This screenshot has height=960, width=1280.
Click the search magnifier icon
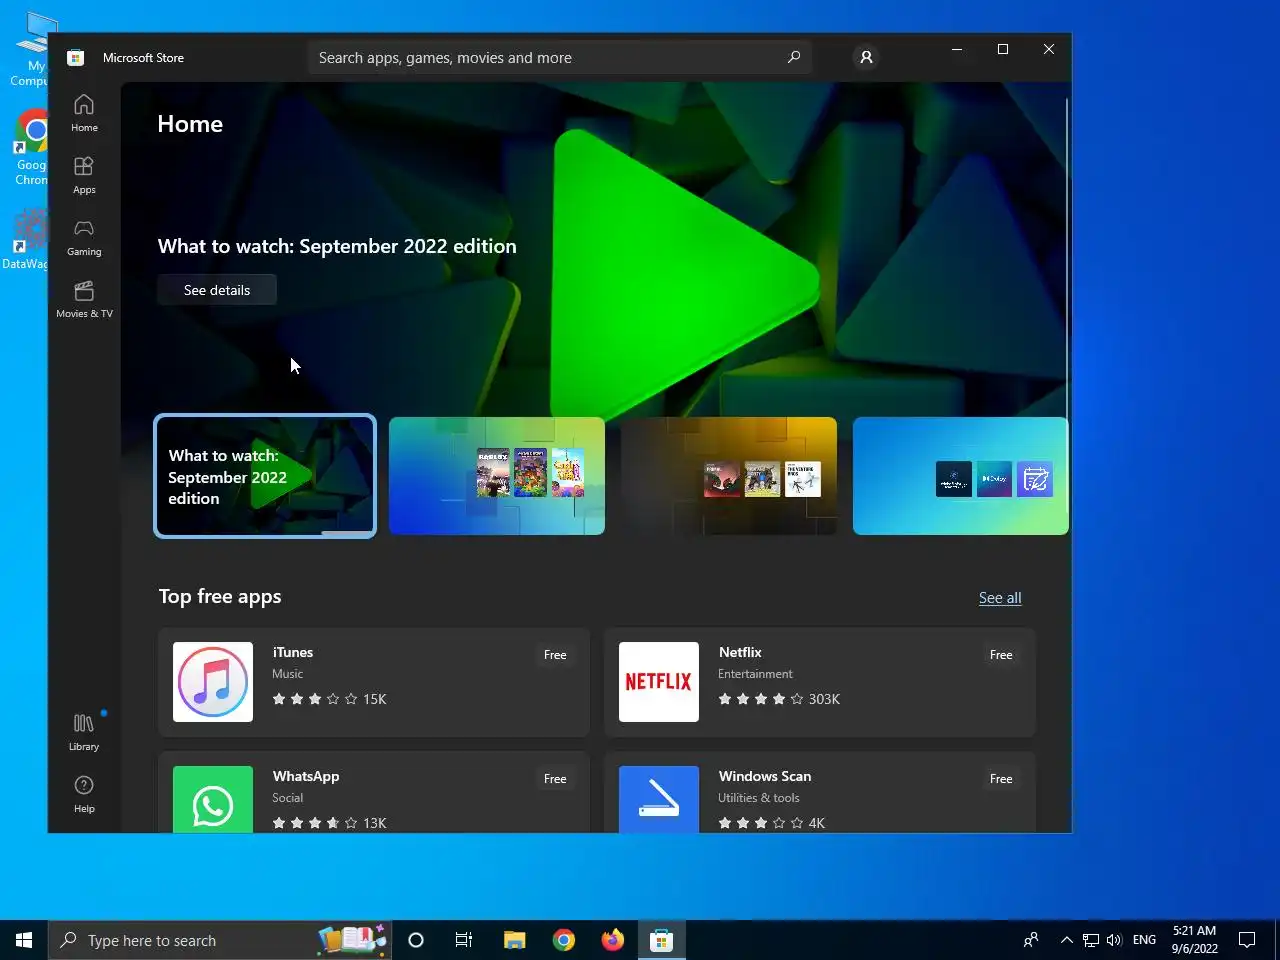[794, 57]
